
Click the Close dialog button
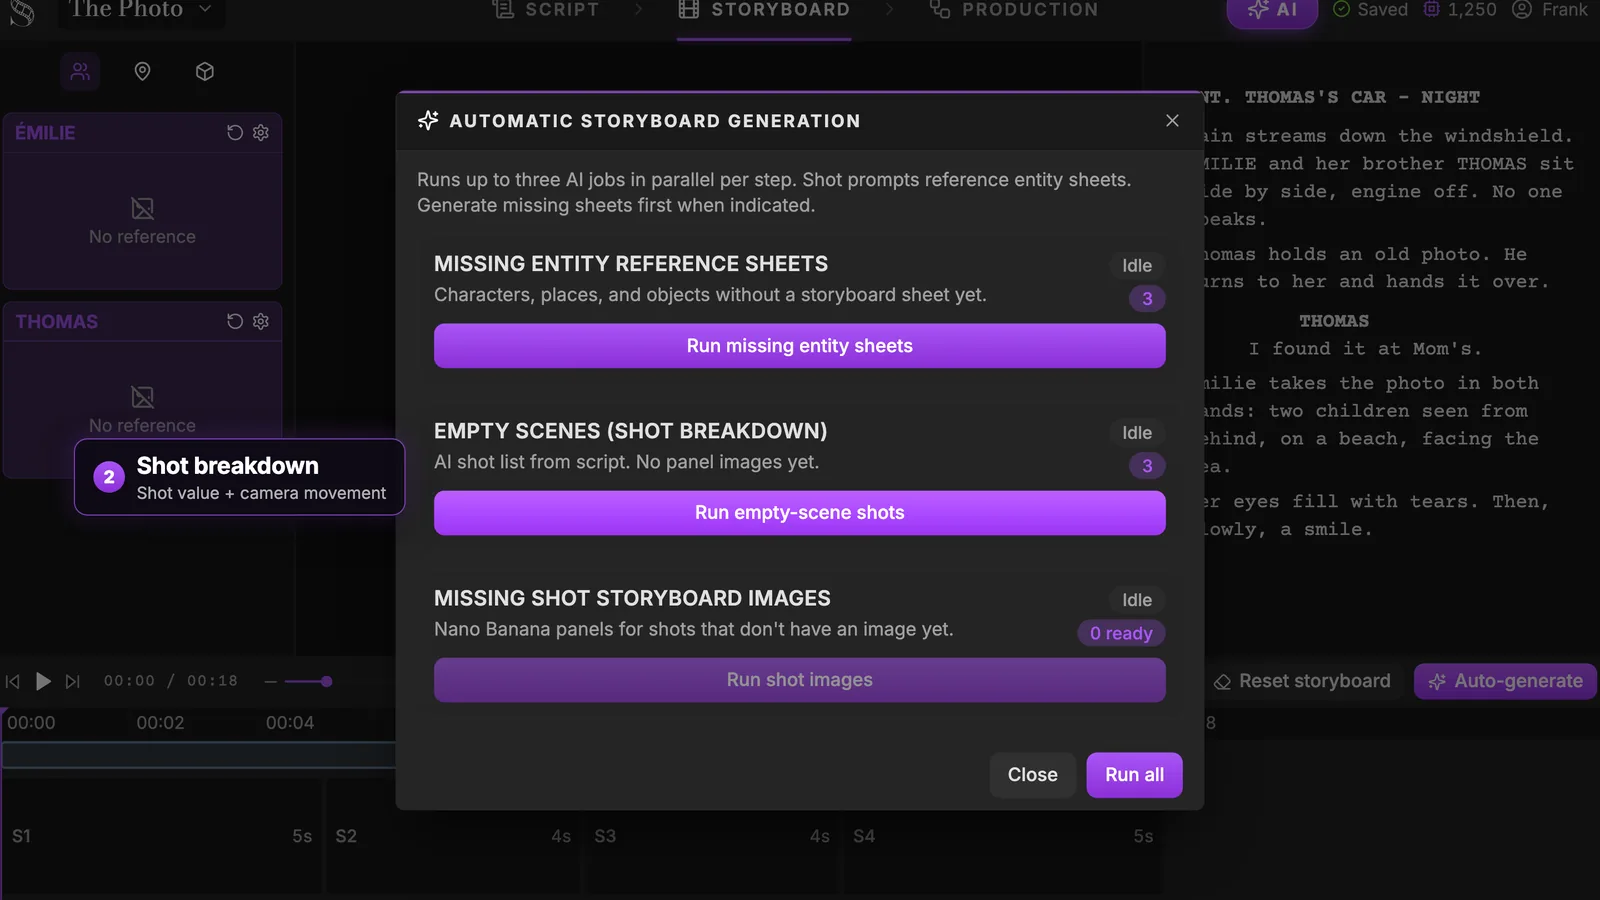[1033, 775]
